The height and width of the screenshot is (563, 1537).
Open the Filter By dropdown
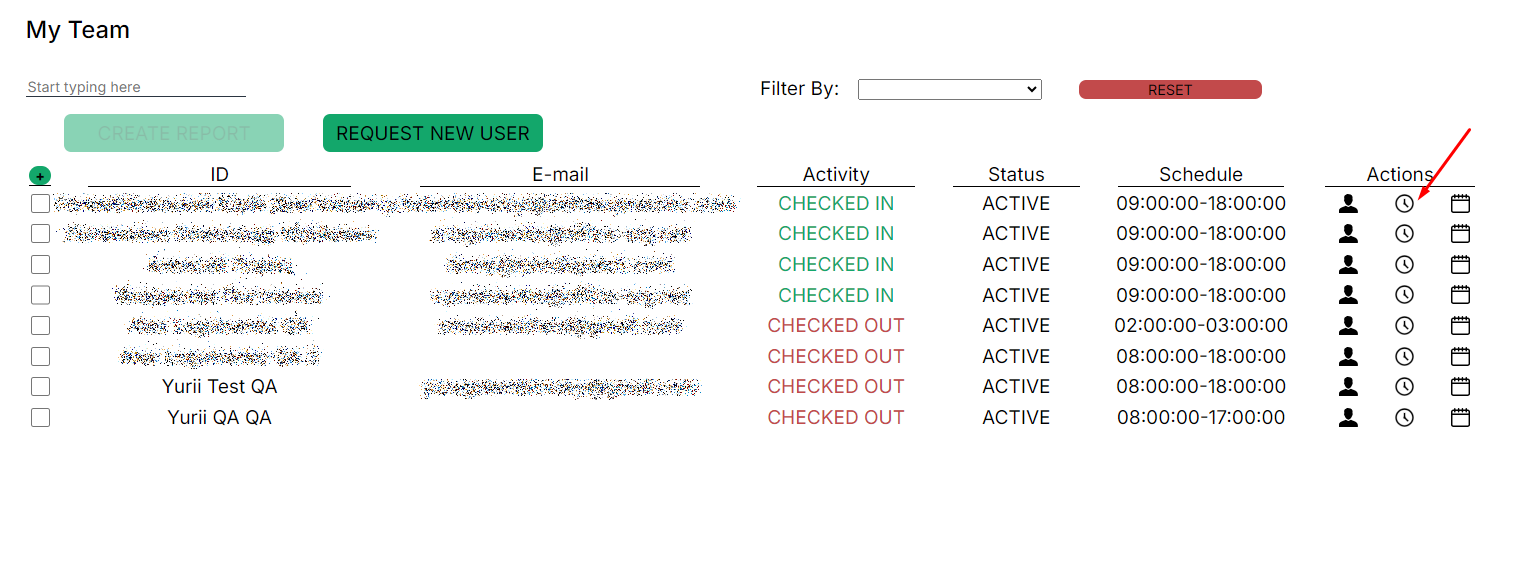tap(949, 90)
